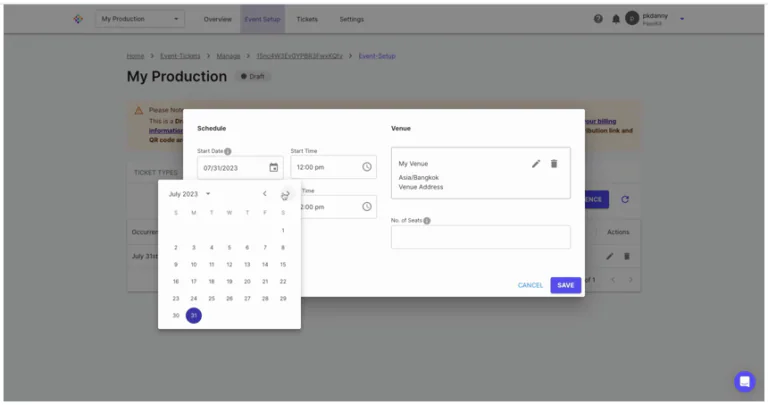Click the No. of Seats input field
This screenshot has width=768, height=405.
click(x=480, y=237)
